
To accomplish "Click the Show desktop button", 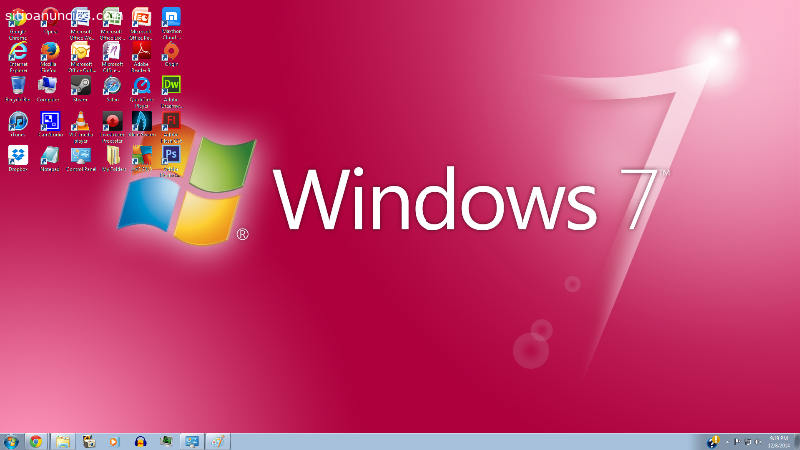I will pyautogui.click(x=796, y=442).
